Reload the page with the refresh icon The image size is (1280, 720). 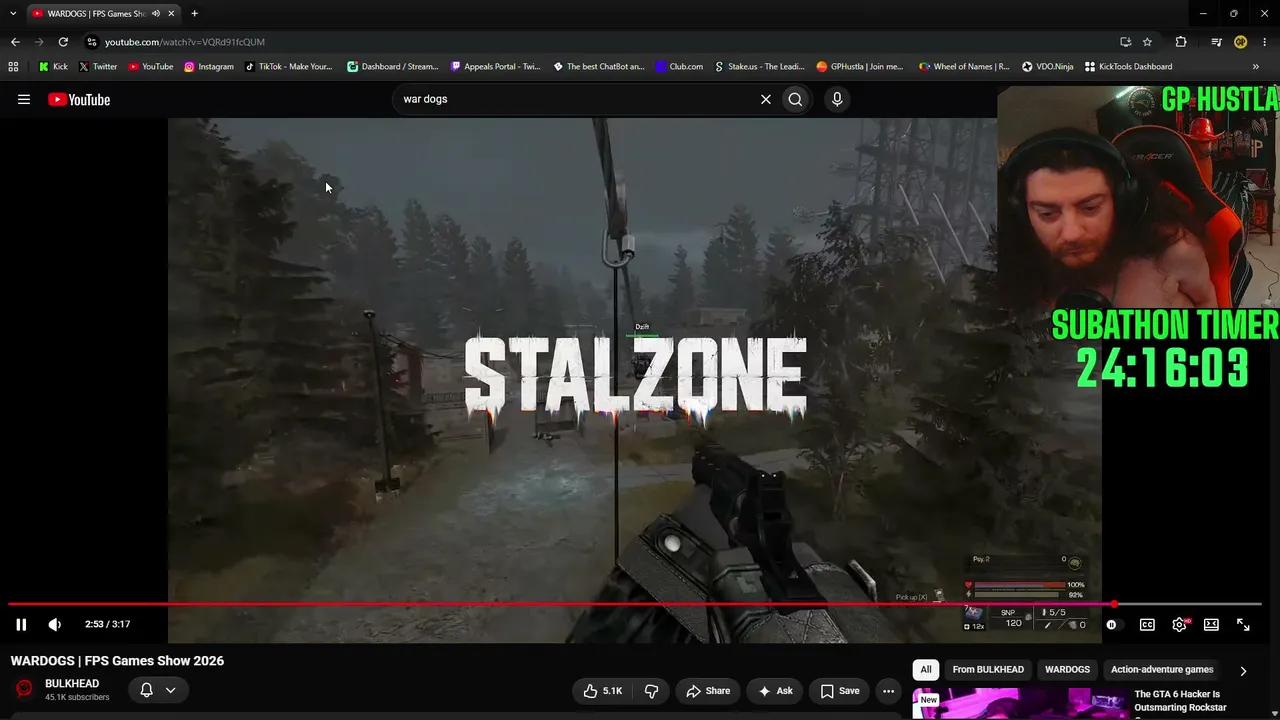tap(63, 42)
